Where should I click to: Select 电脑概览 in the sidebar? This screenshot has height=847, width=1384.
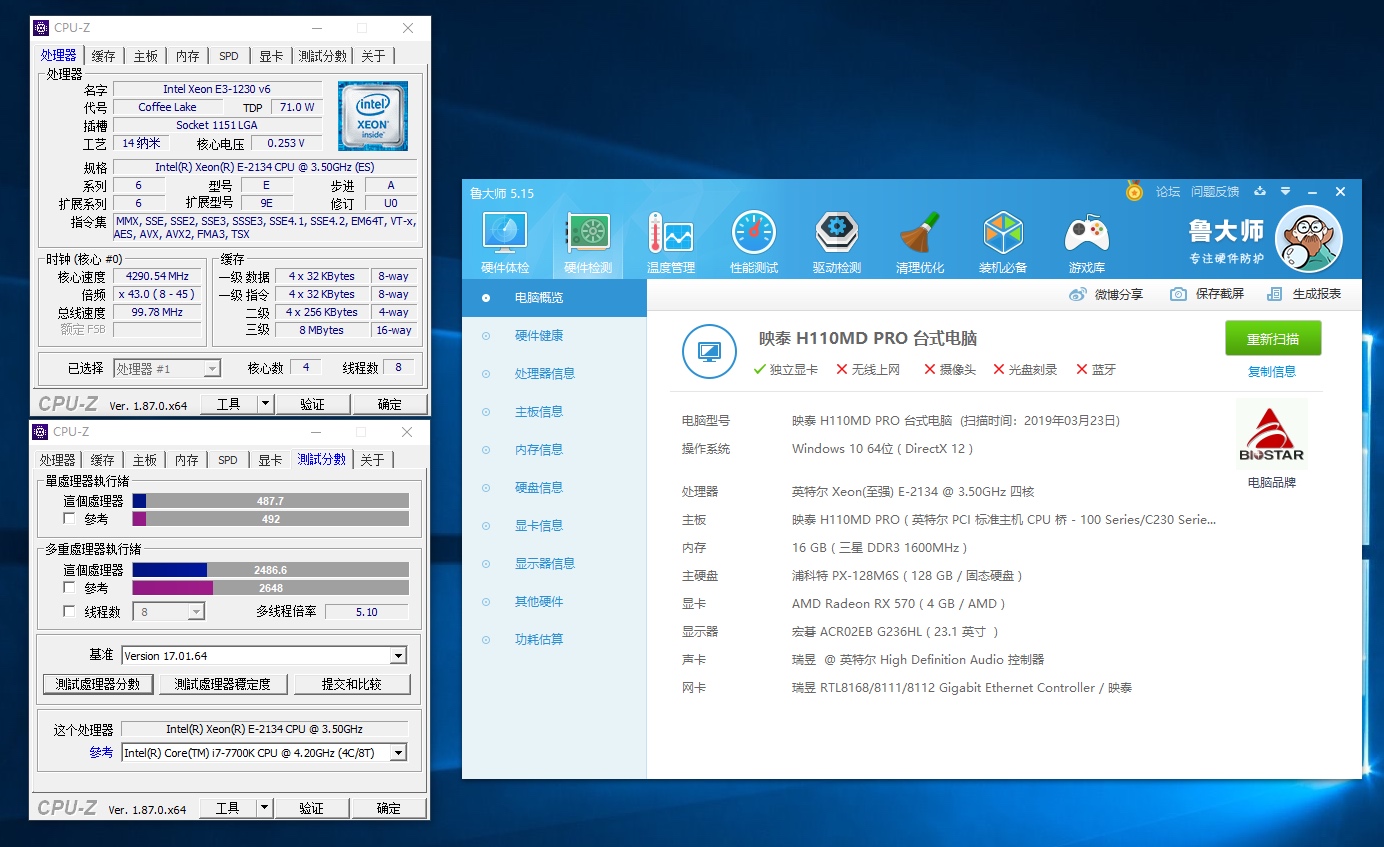click(x=554, y=298)
